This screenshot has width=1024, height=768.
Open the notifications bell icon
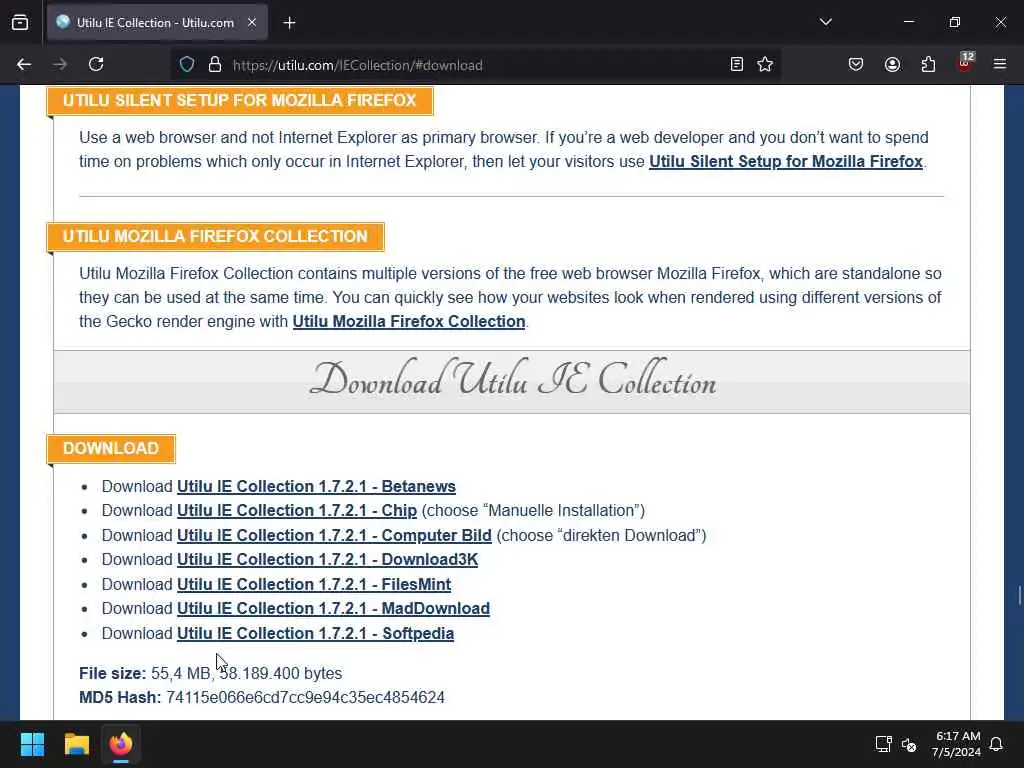tap(997, 744)
